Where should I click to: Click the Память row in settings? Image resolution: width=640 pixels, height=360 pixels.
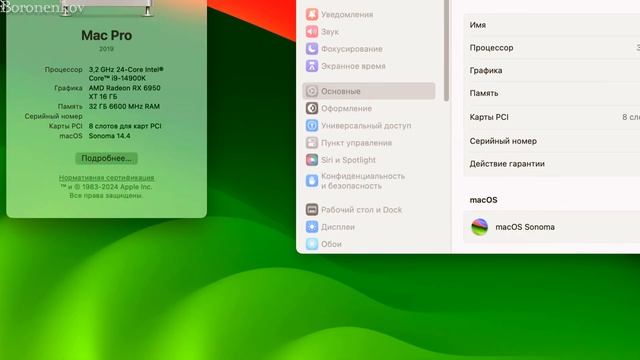[x=552, y=93]
